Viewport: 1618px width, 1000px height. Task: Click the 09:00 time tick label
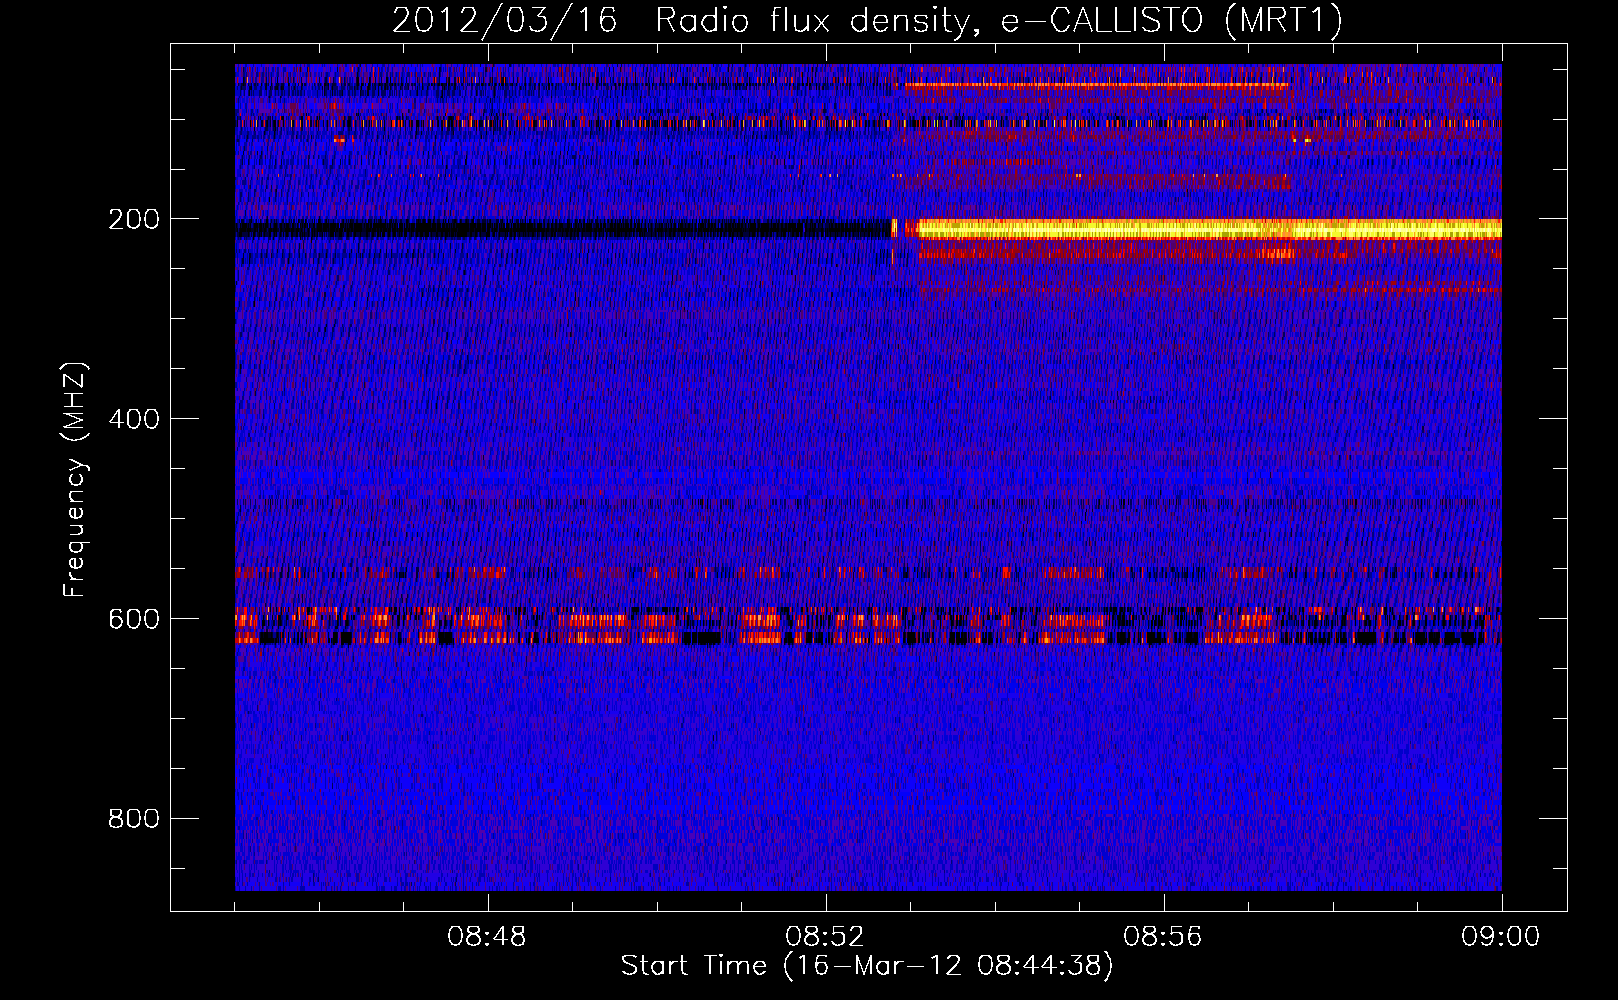[1501, 937]
